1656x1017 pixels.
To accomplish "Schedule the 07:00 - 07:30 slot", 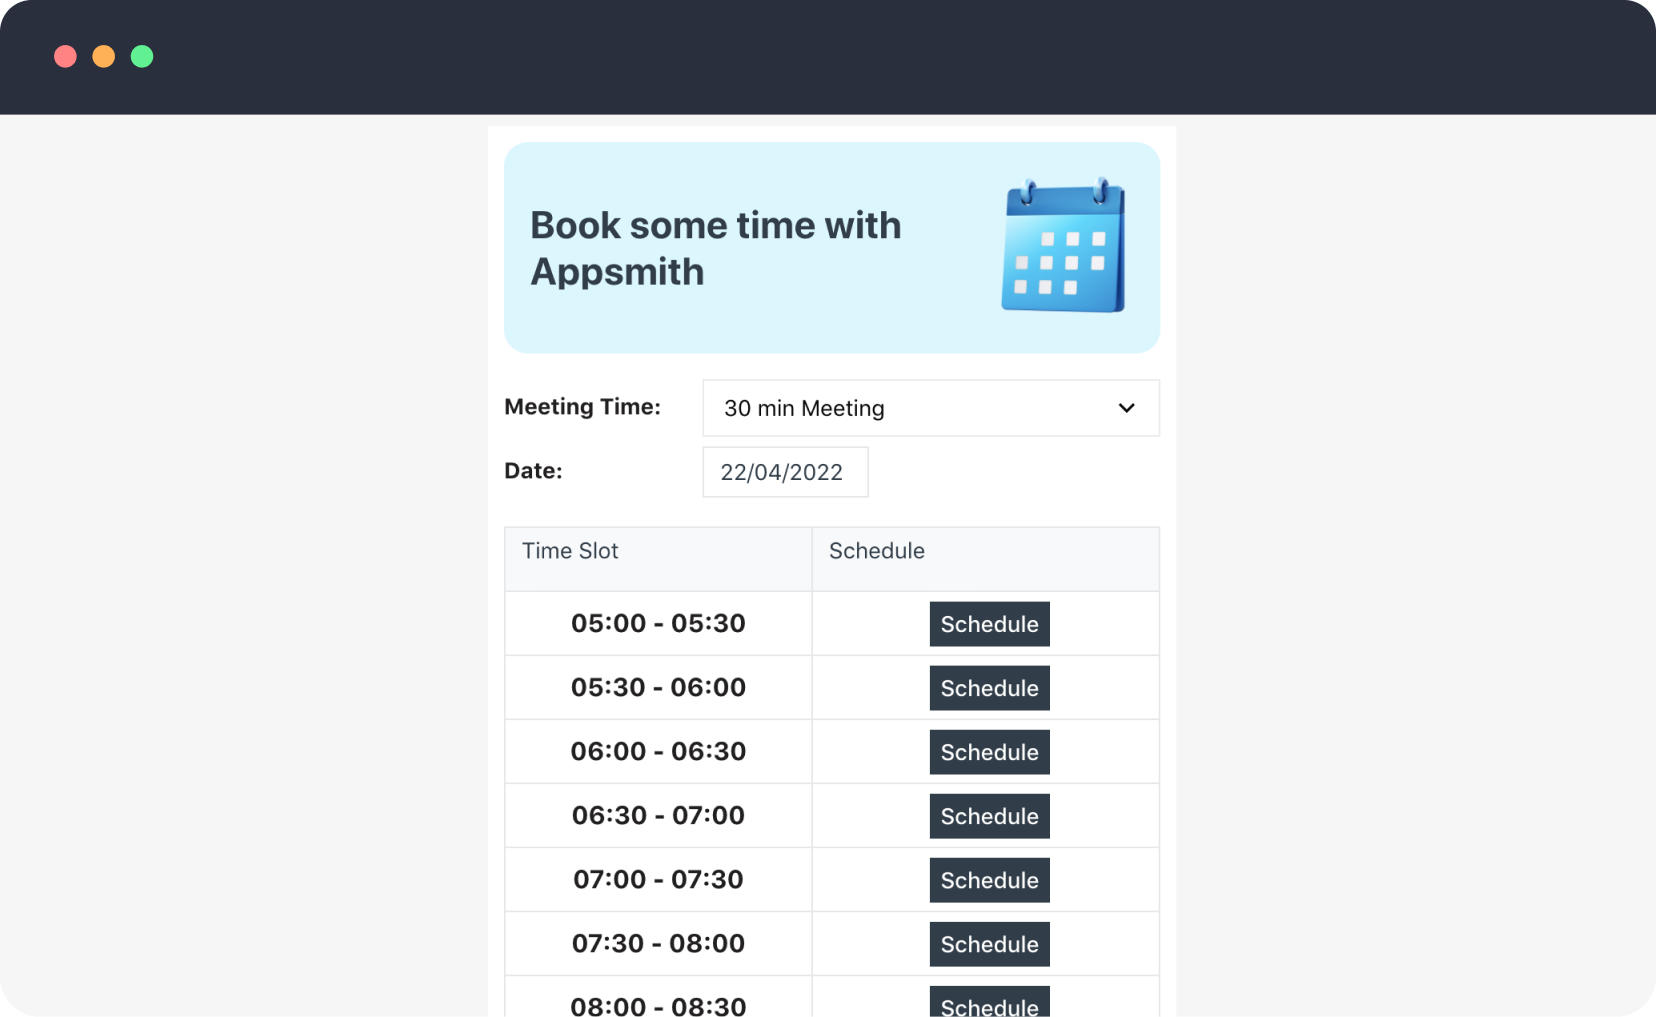I will point(989,880).
